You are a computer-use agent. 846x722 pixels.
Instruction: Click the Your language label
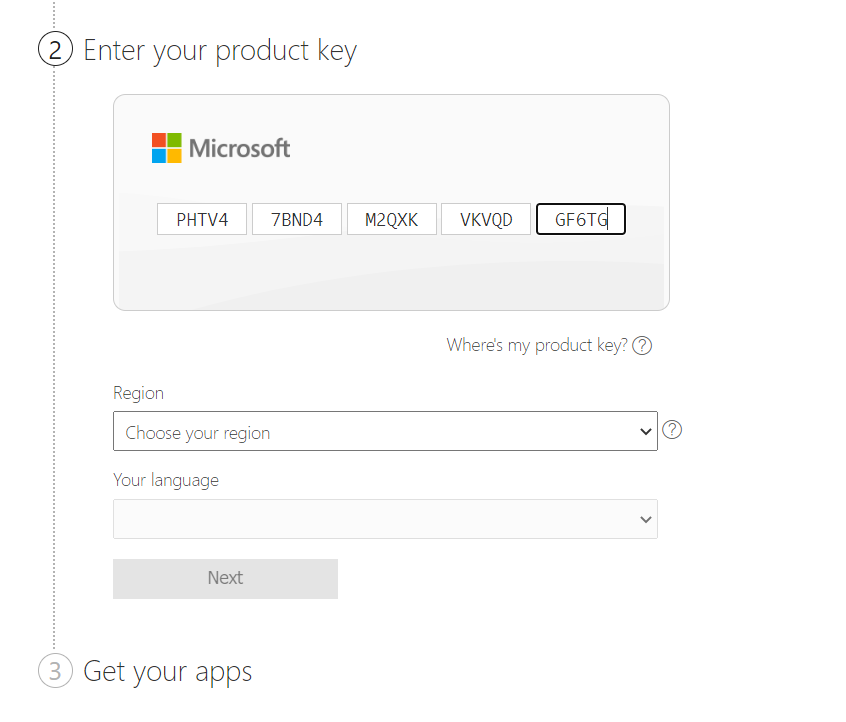pos(166,480)
